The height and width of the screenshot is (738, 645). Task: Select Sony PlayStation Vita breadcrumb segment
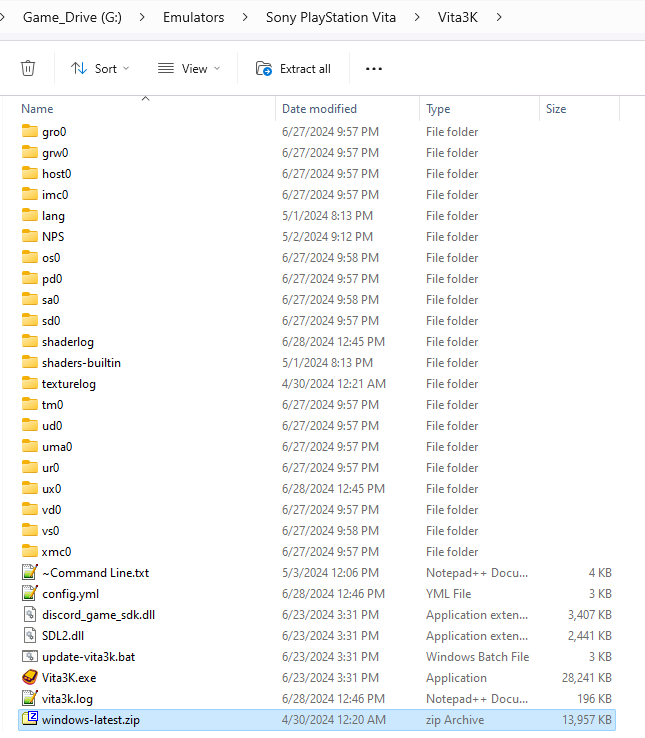click(331, 17)
